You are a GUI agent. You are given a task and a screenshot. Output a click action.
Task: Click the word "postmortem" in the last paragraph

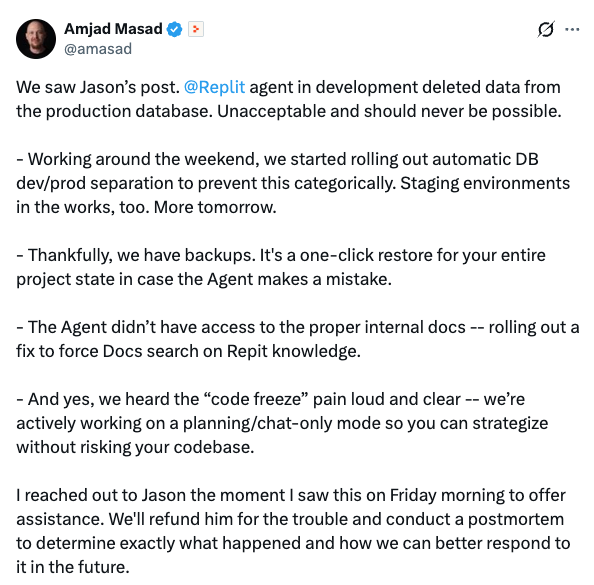(x=516, y=519)
